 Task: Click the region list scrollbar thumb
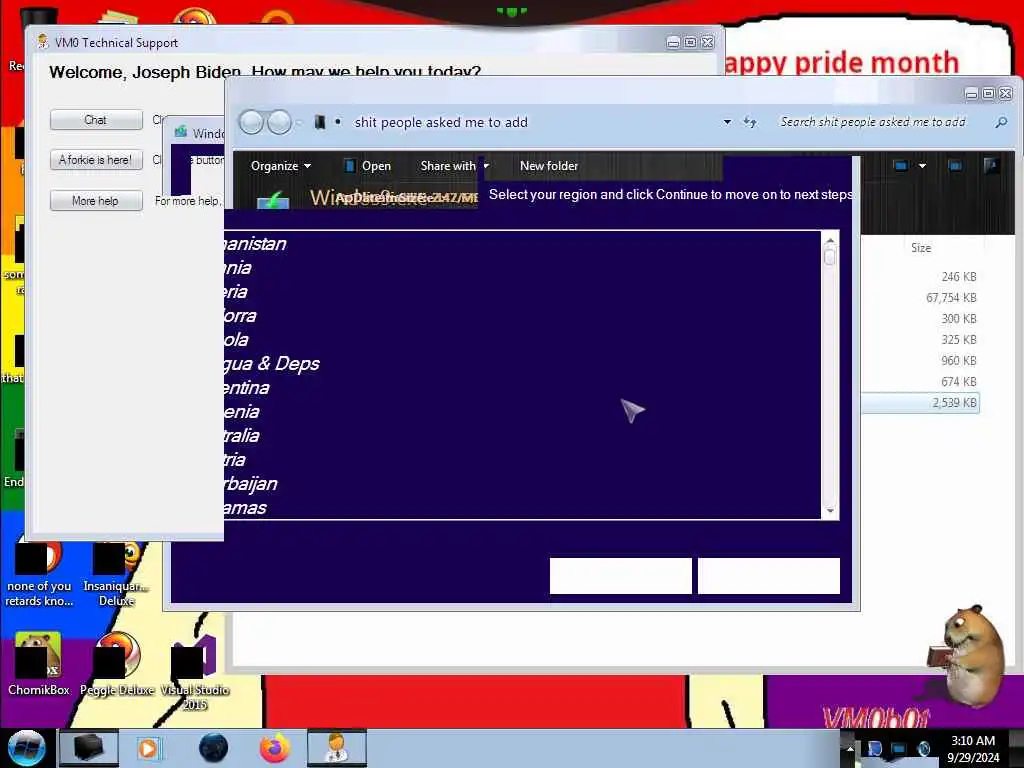click(830, 257)
